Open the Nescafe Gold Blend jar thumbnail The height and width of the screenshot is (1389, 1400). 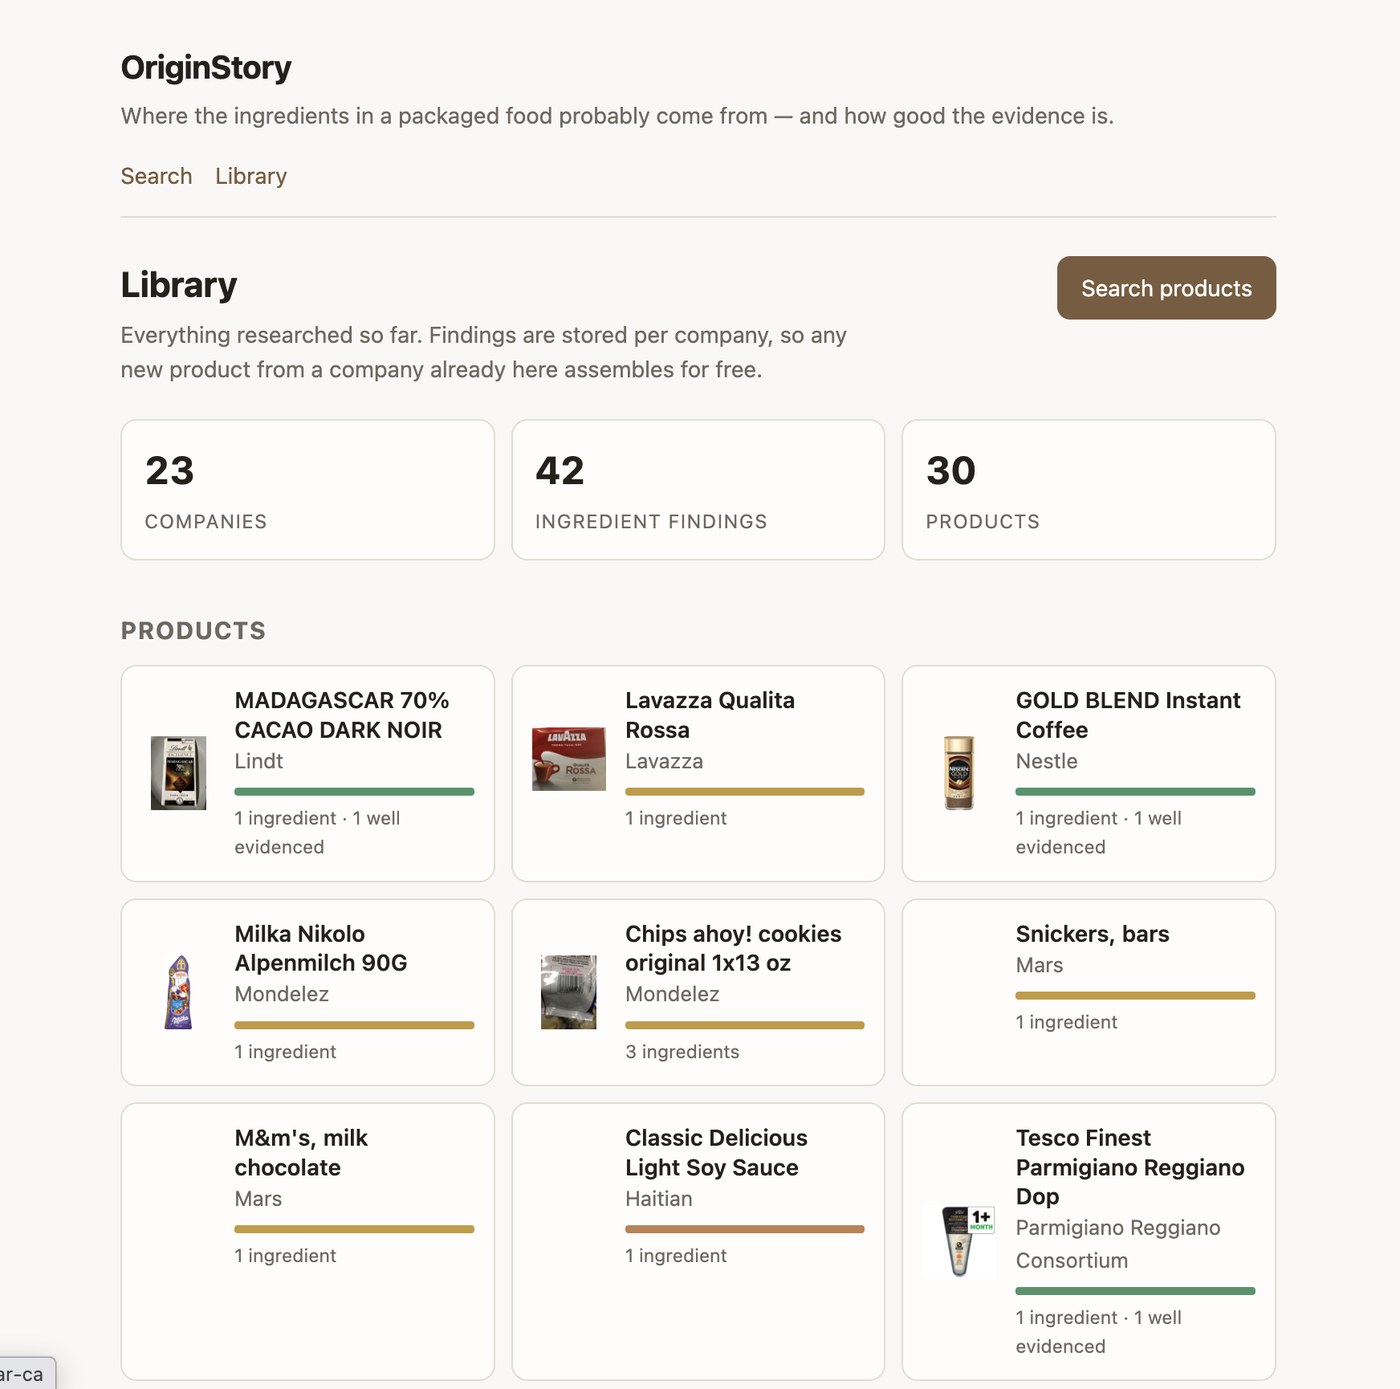pos(959,773)
